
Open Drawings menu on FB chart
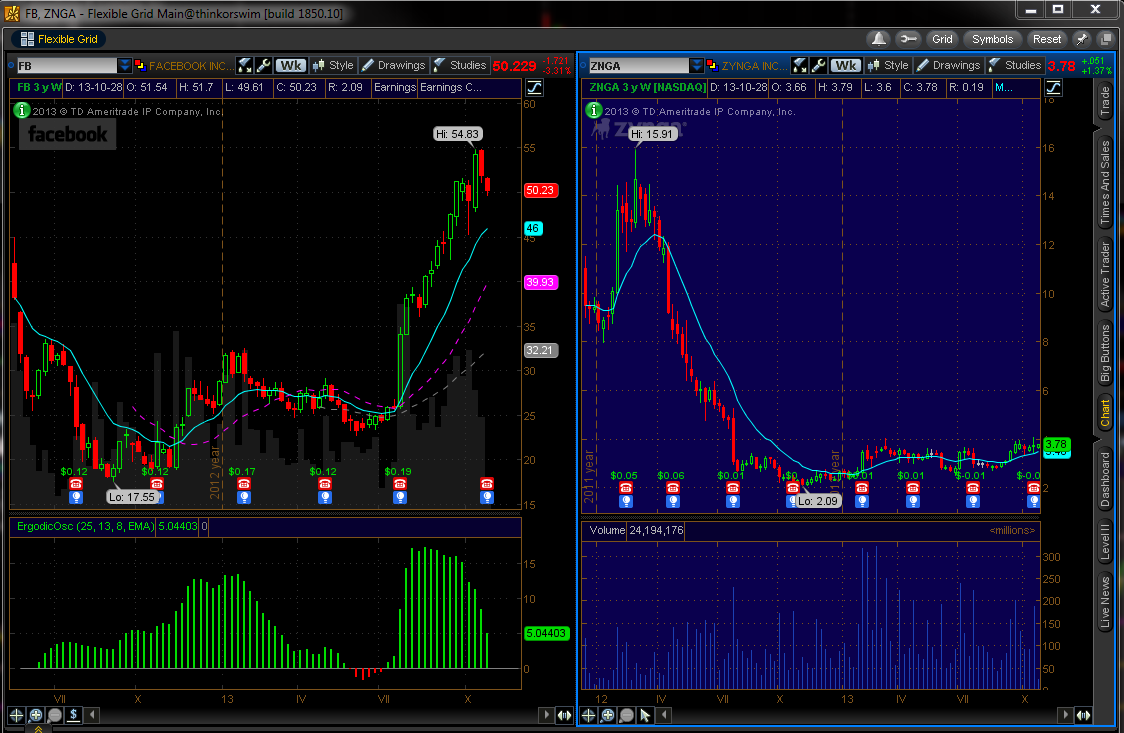[393, 66]
